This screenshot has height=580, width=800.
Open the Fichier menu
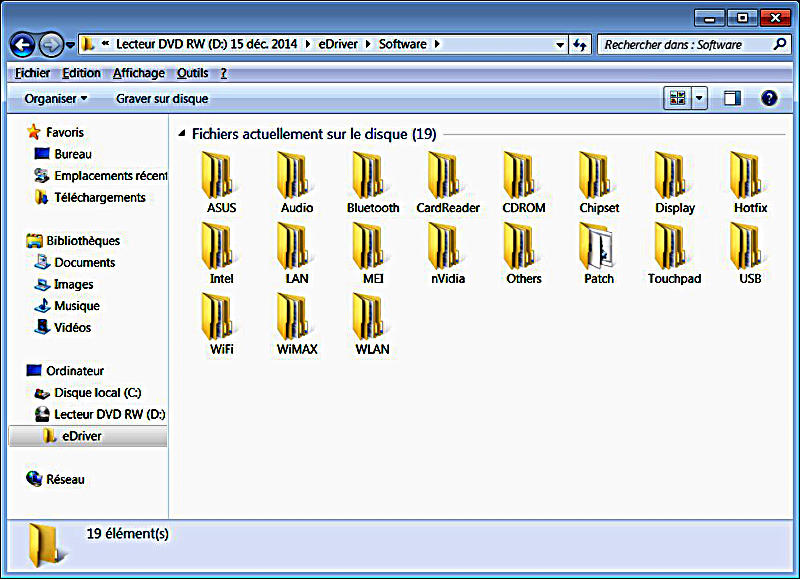point(32,73)
